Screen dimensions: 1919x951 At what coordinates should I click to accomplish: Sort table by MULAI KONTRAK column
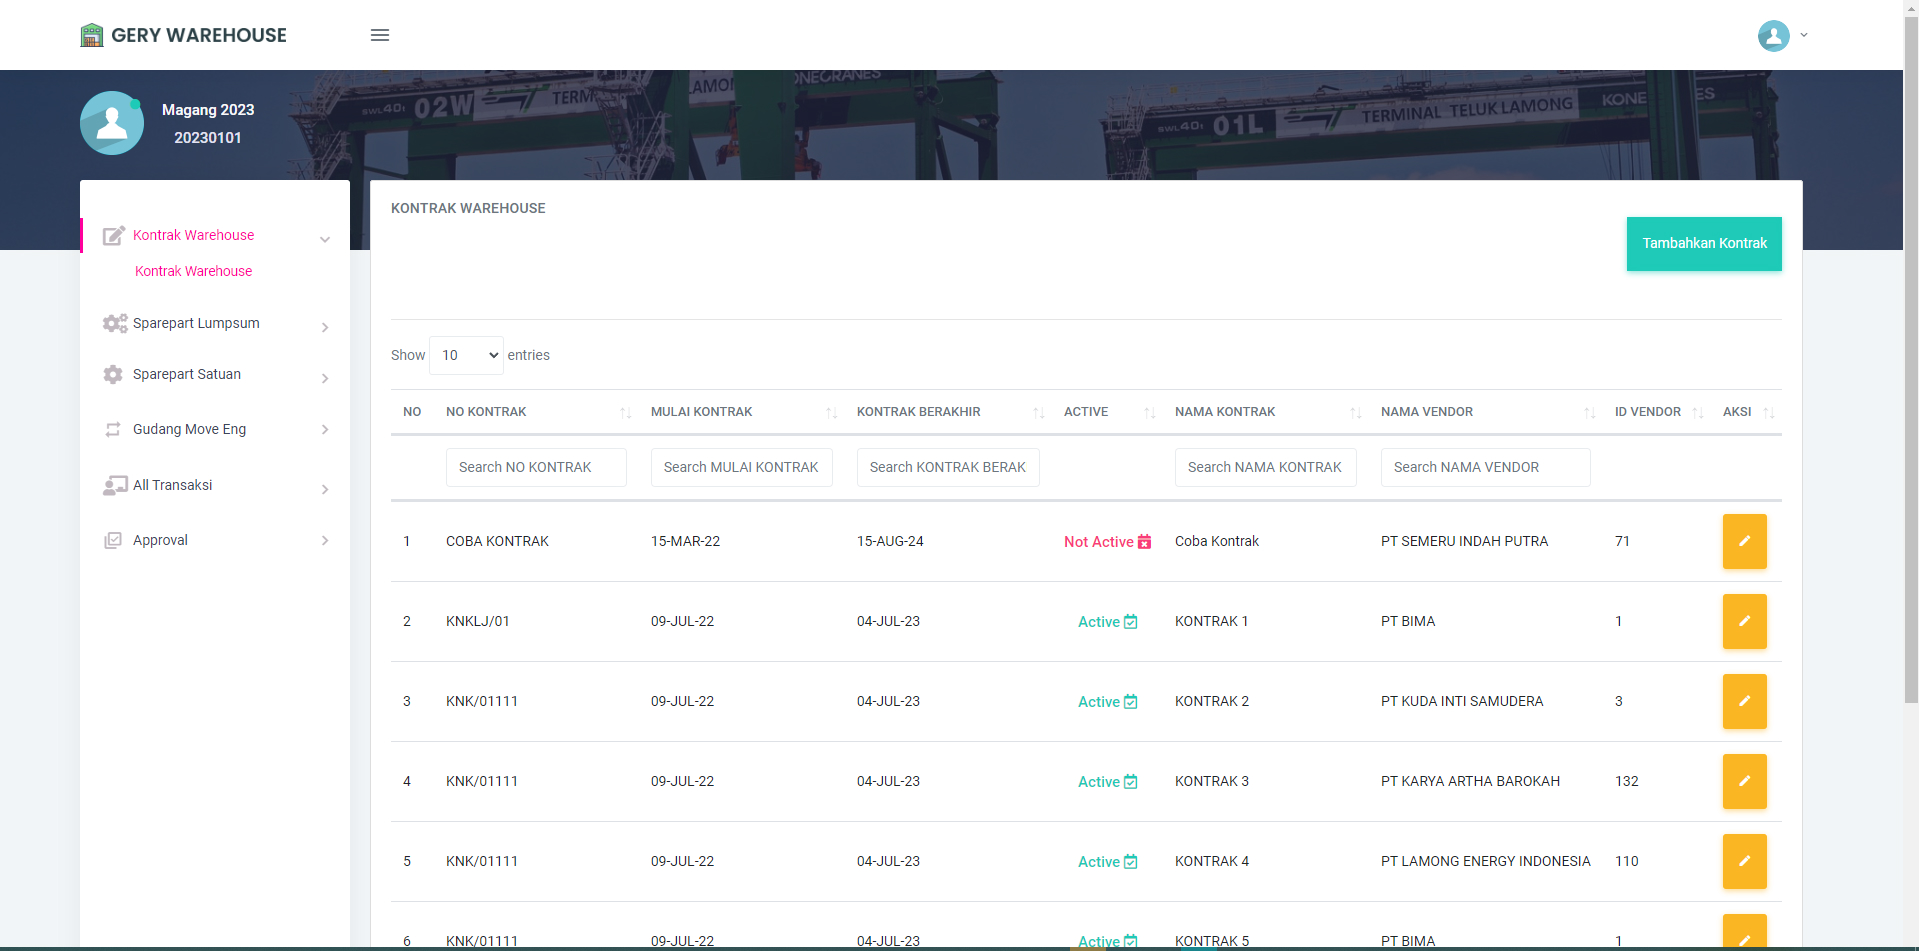pyautogui.click(x=701, y=412)
